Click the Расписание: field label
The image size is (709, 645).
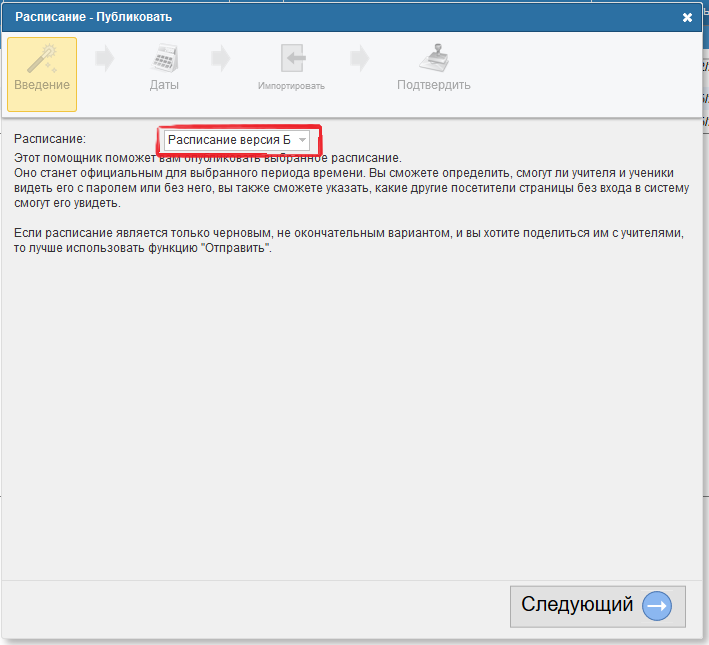(x=50, y=138)
